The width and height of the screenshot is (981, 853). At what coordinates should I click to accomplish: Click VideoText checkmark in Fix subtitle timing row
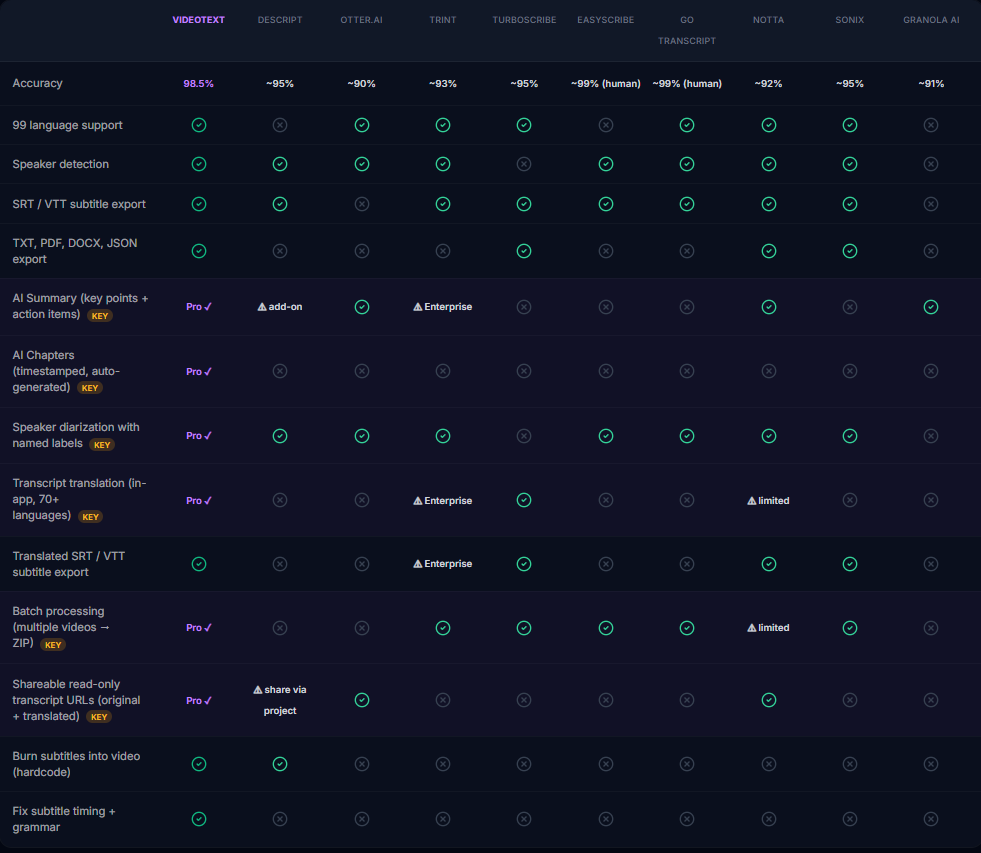(199, 819)
